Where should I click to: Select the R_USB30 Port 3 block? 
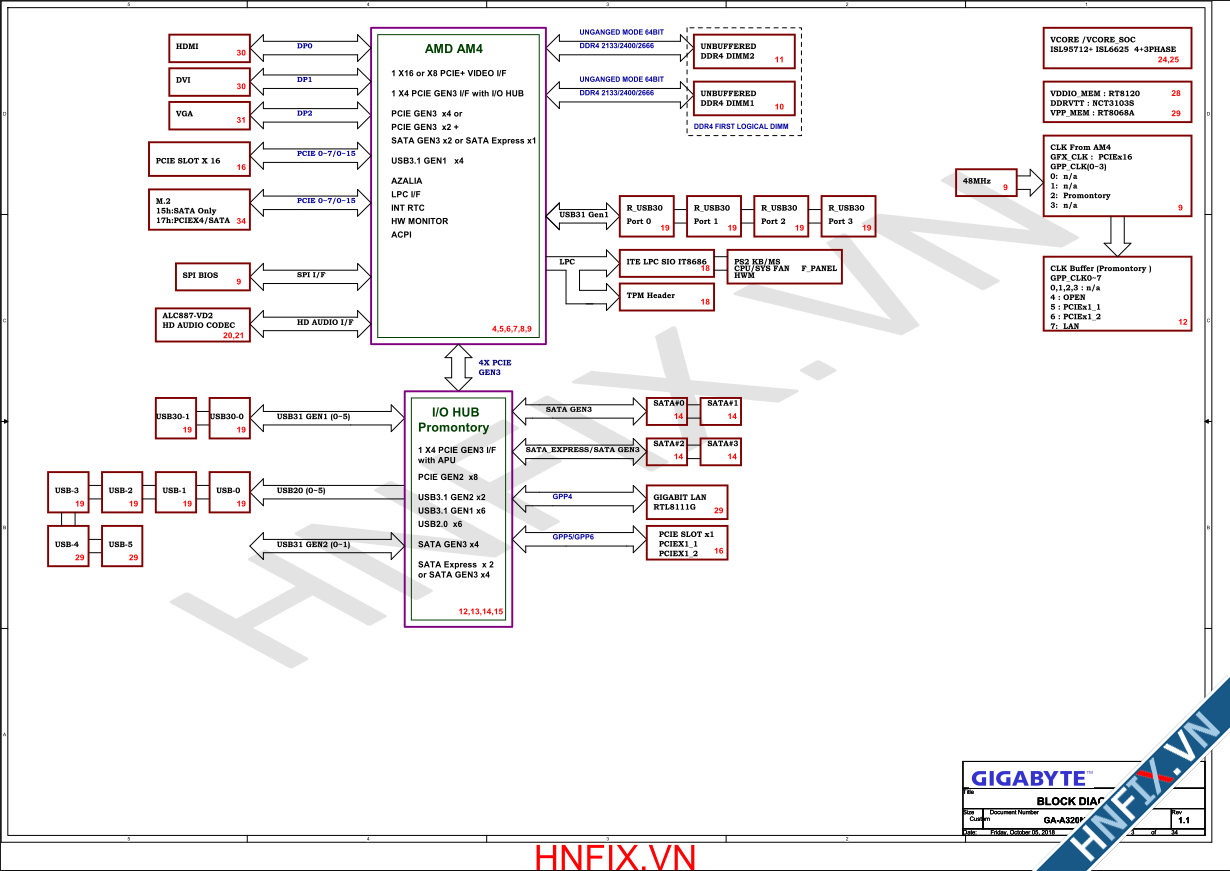(848, 215)
